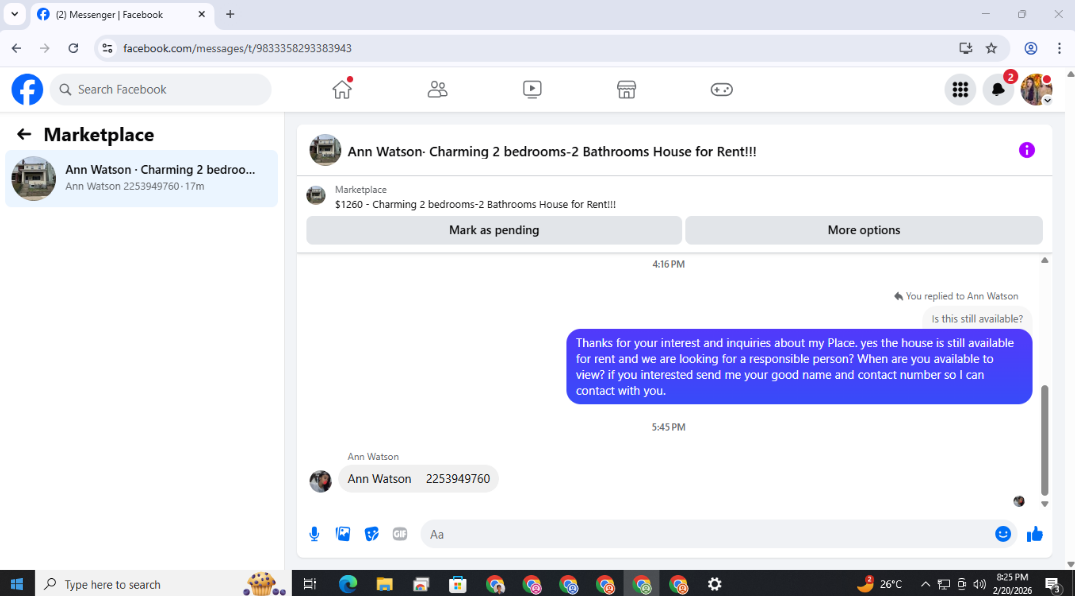
Task: Attach a file using the photo icon
Action: [343, 534]
